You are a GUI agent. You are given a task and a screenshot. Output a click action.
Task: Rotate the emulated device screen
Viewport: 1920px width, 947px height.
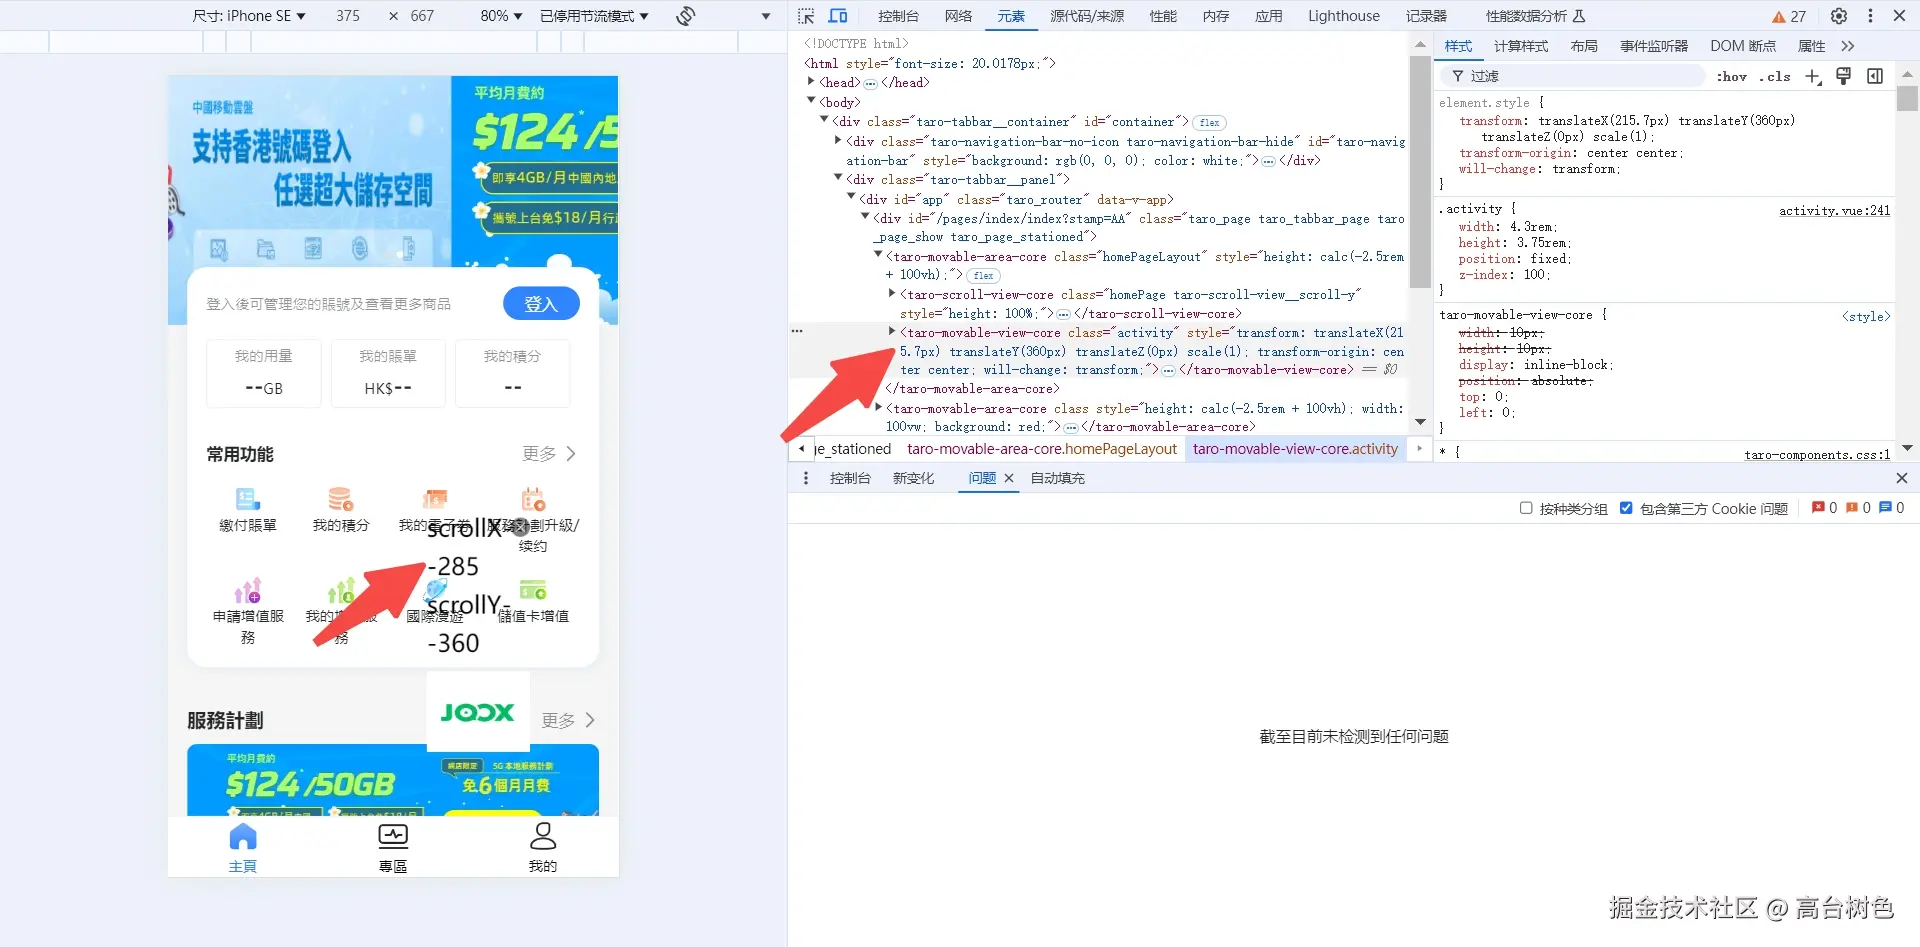pyautogui.click(x=685, y=16)
